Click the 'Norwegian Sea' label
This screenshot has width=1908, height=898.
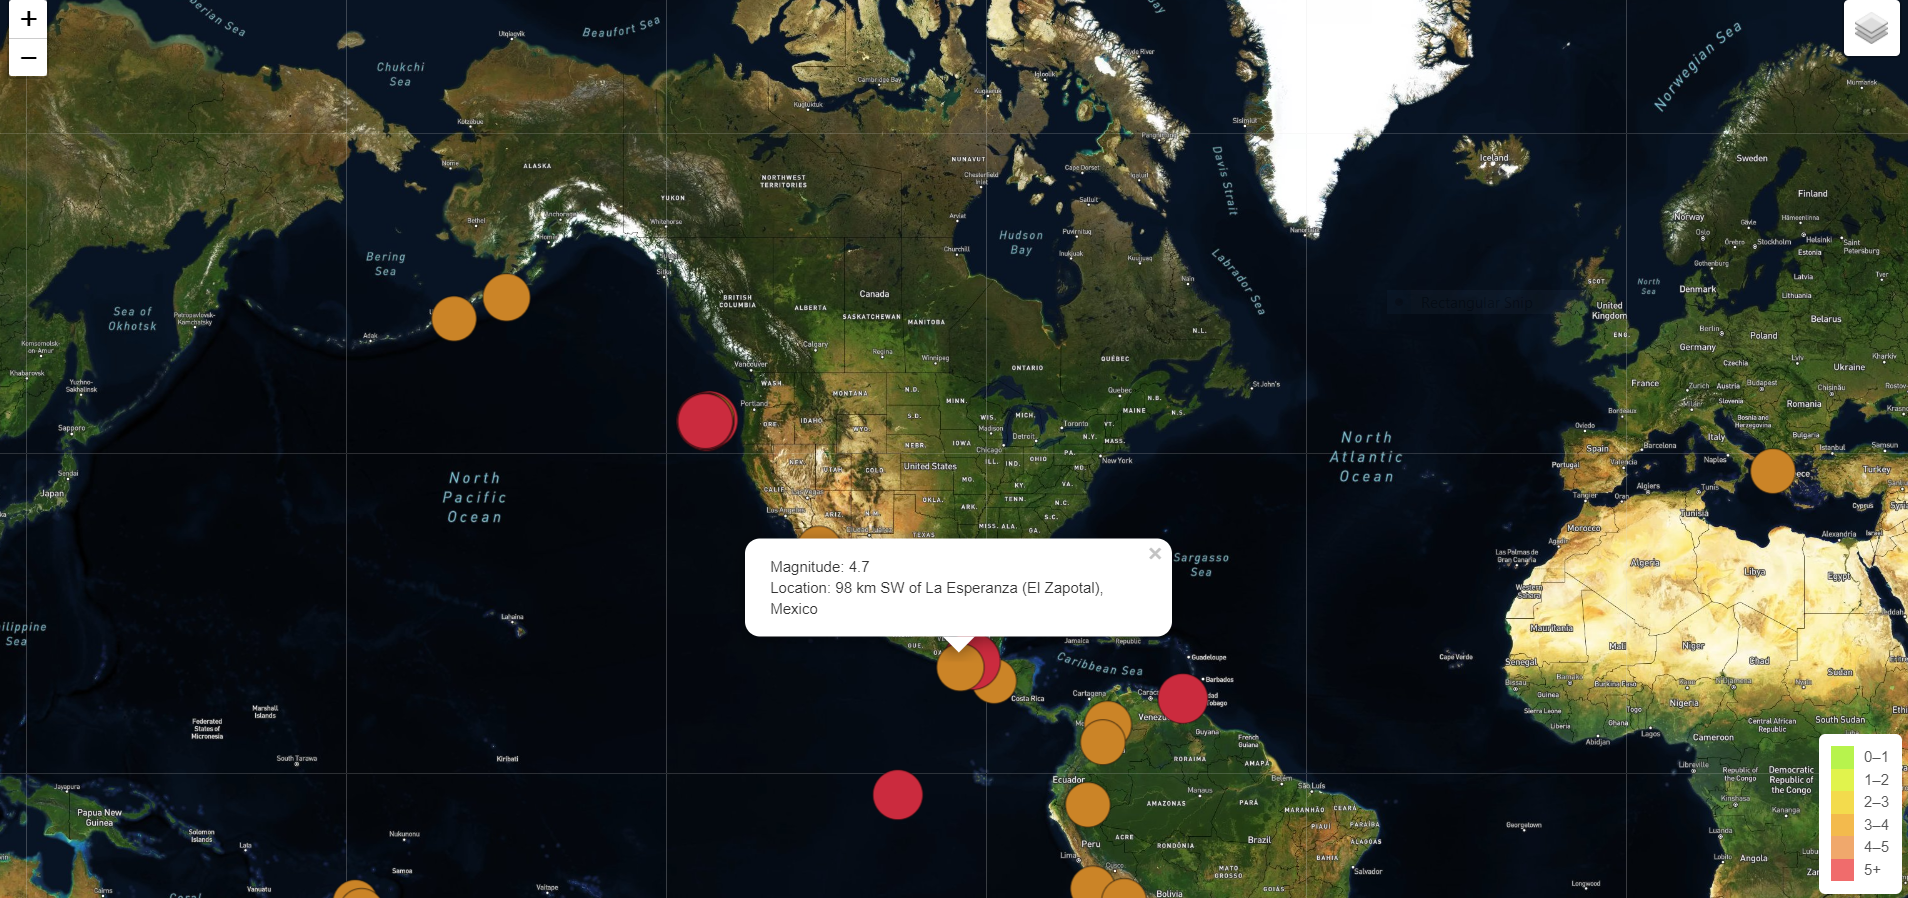1697,66
